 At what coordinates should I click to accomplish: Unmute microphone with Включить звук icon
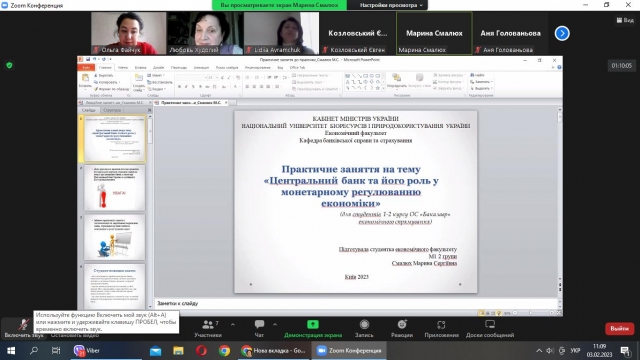[x=23, y=325]
